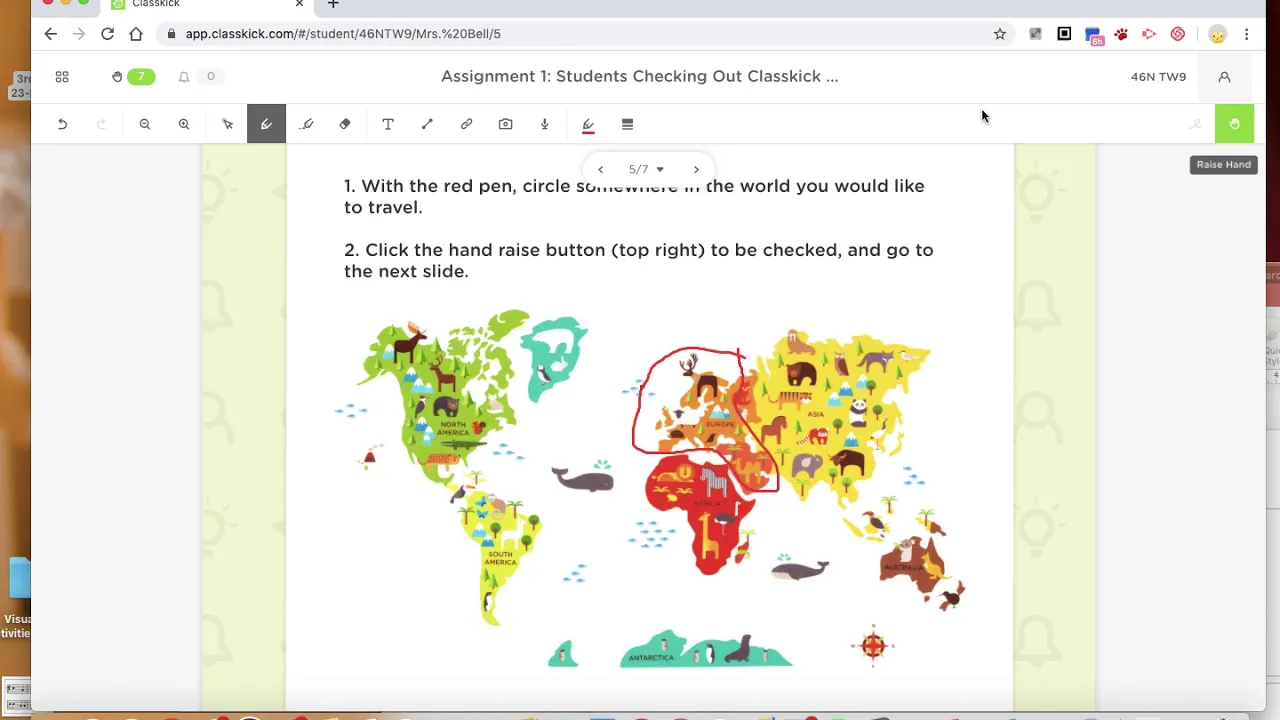Go forward in the browser
Viewport: 1280px width, 720px height.
coord(79,34)
